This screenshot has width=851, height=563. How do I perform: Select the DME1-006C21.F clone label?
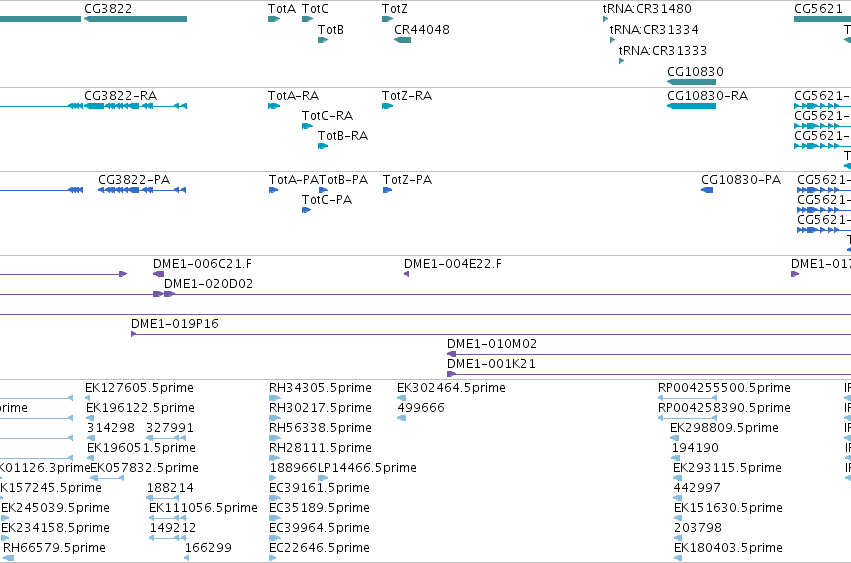tap(202, 264)
